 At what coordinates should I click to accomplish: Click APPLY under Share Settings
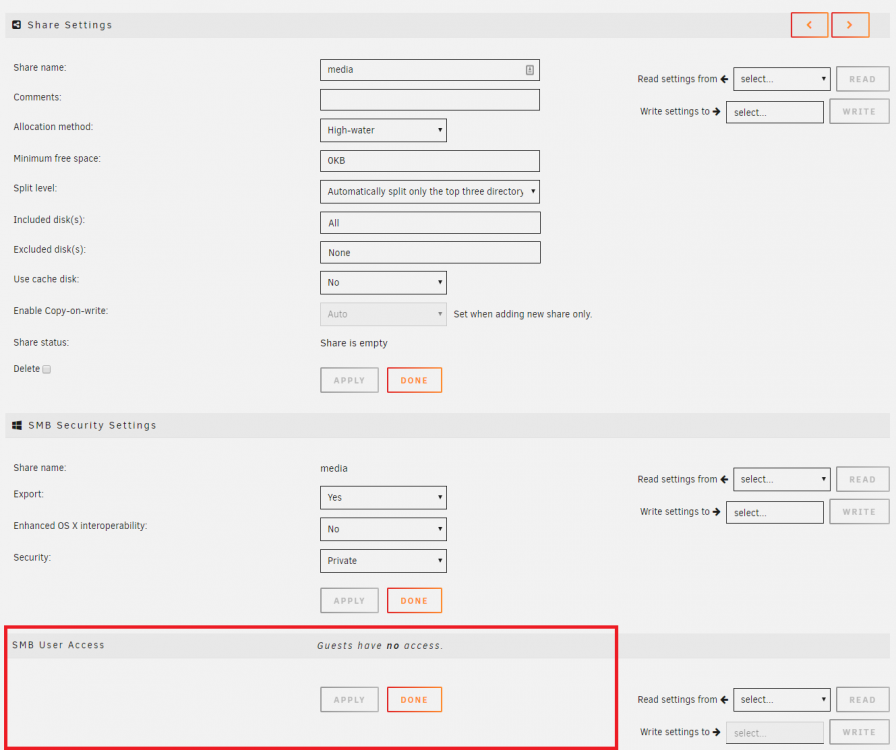point(349,380)
